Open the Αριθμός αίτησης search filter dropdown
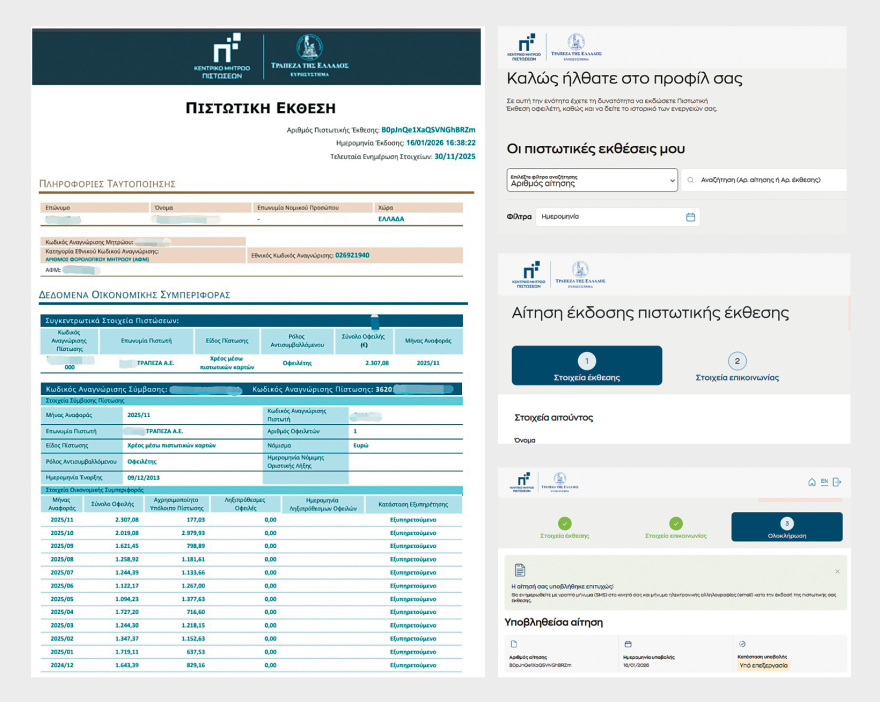The width and height of the screenshot is (880, 702). 592,180
